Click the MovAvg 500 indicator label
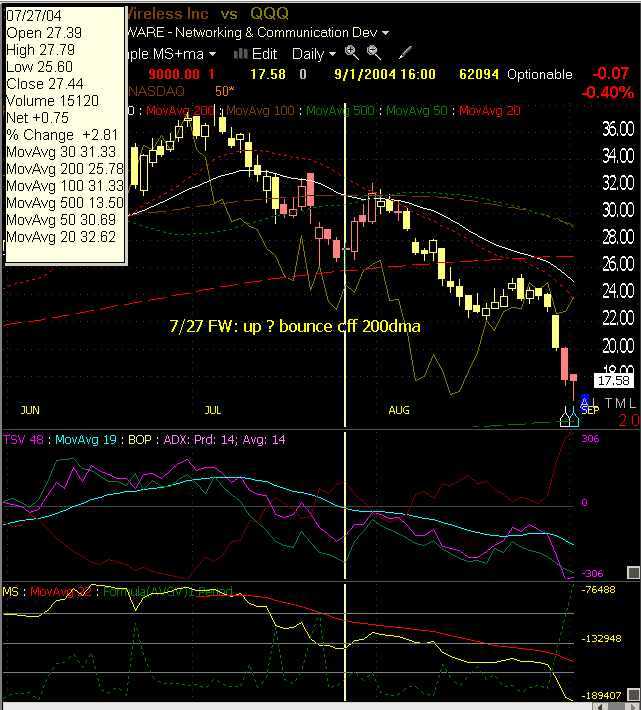Image resolution: width=641 pixels, height=710 pixels. [x=340, y=110]
